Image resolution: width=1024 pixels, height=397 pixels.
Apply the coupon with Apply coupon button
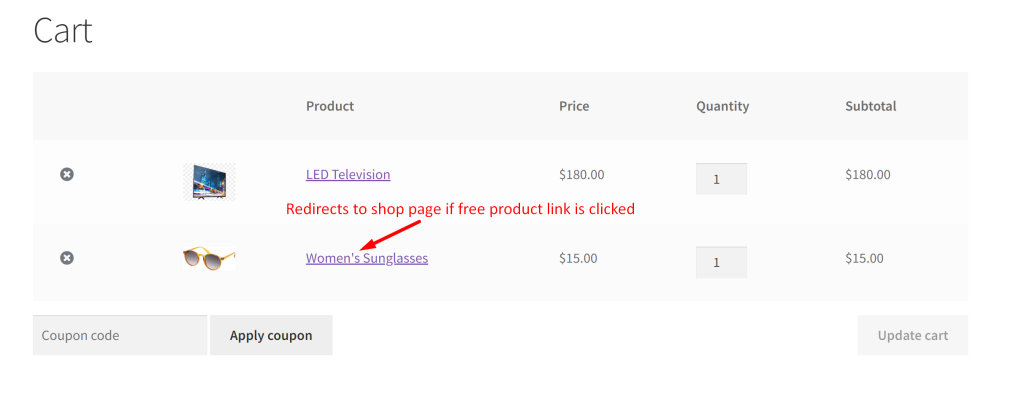[x=271, y=336]
